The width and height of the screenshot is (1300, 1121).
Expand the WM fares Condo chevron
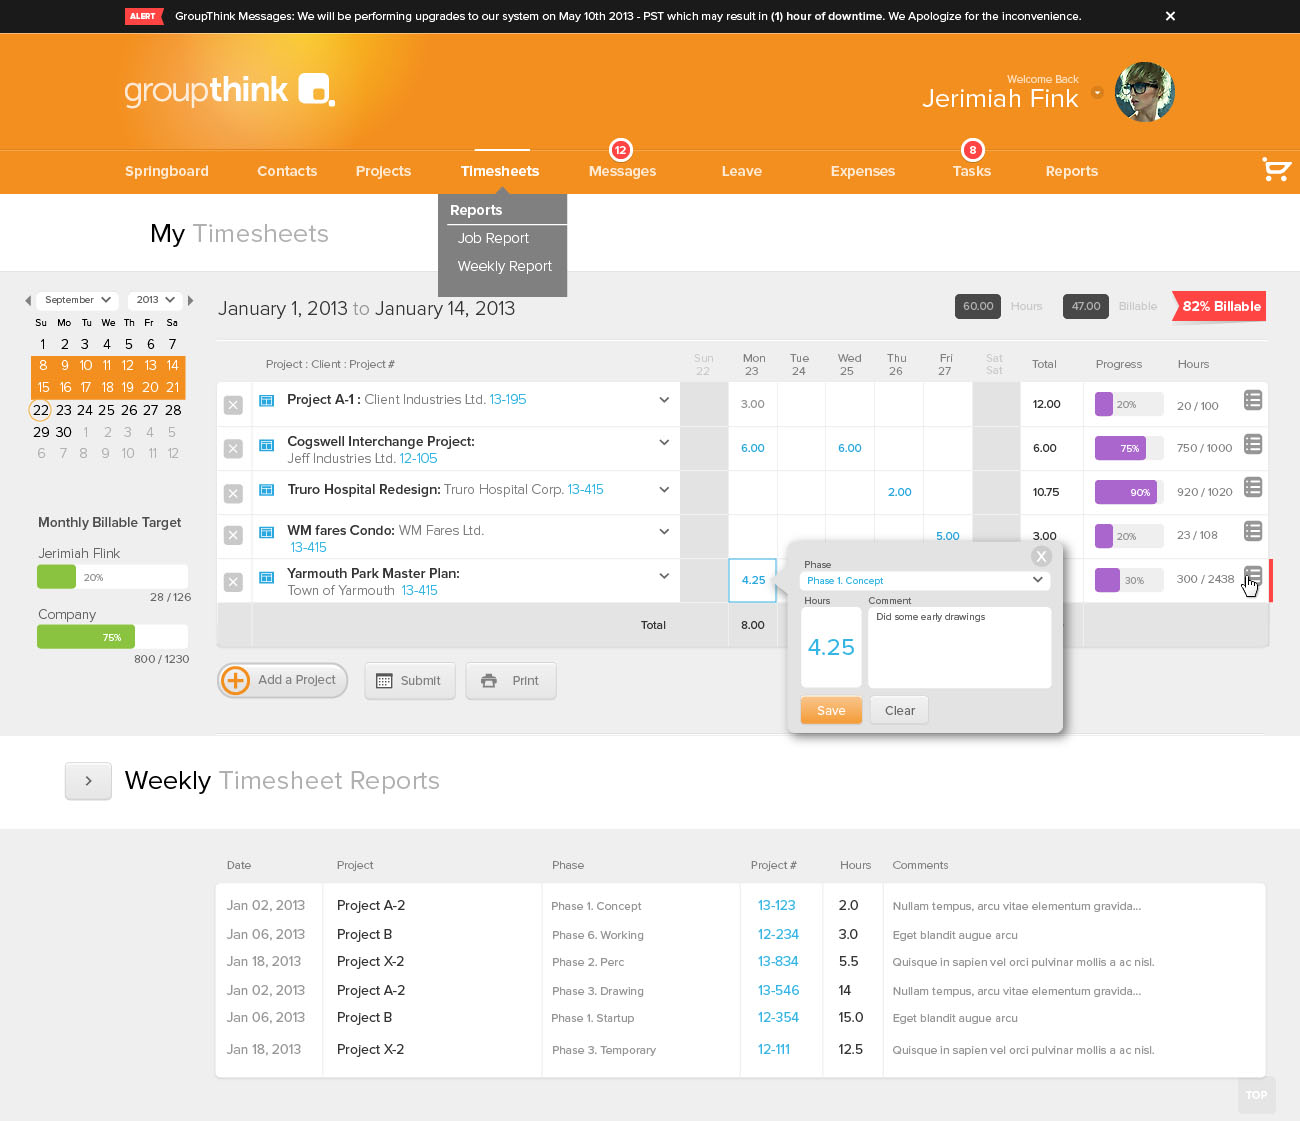pyautogui.click(x=664, y=531)
